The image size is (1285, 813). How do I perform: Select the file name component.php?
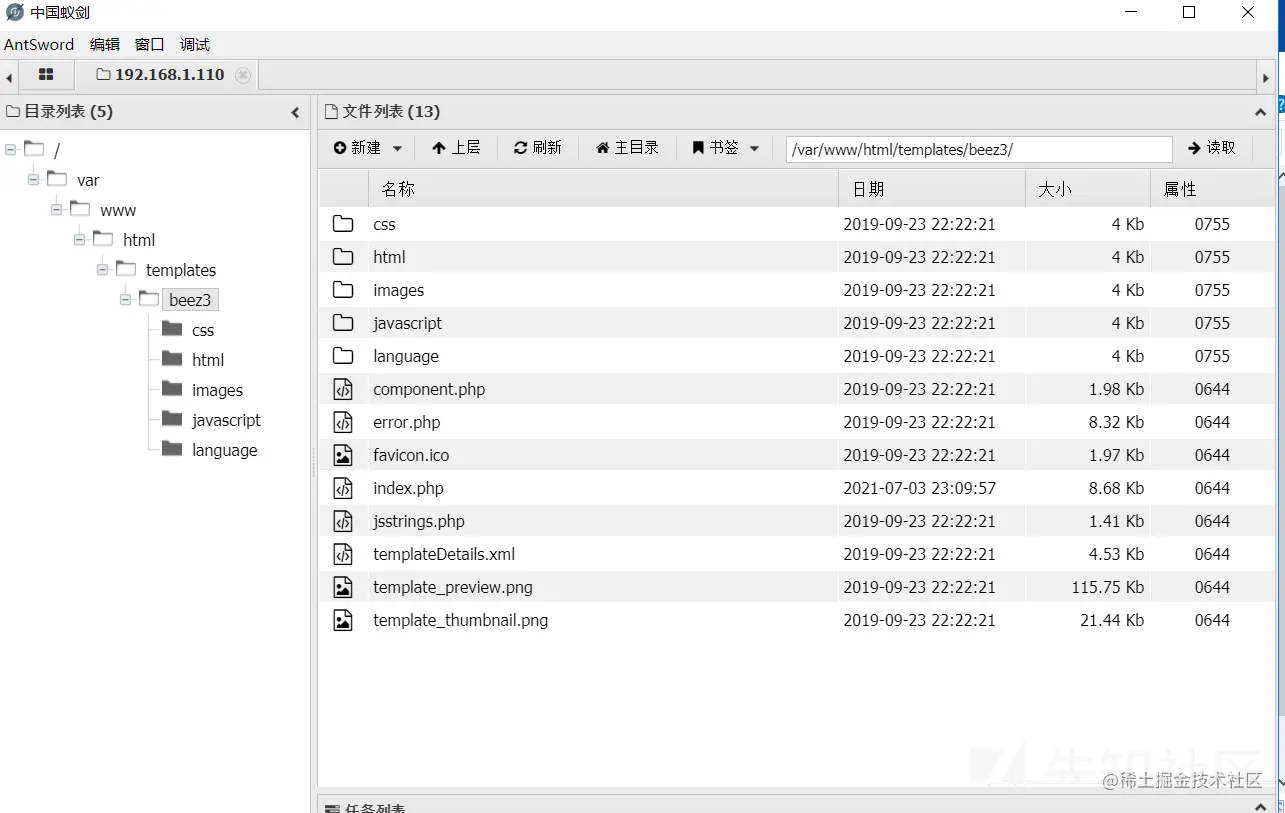point(429,389)
